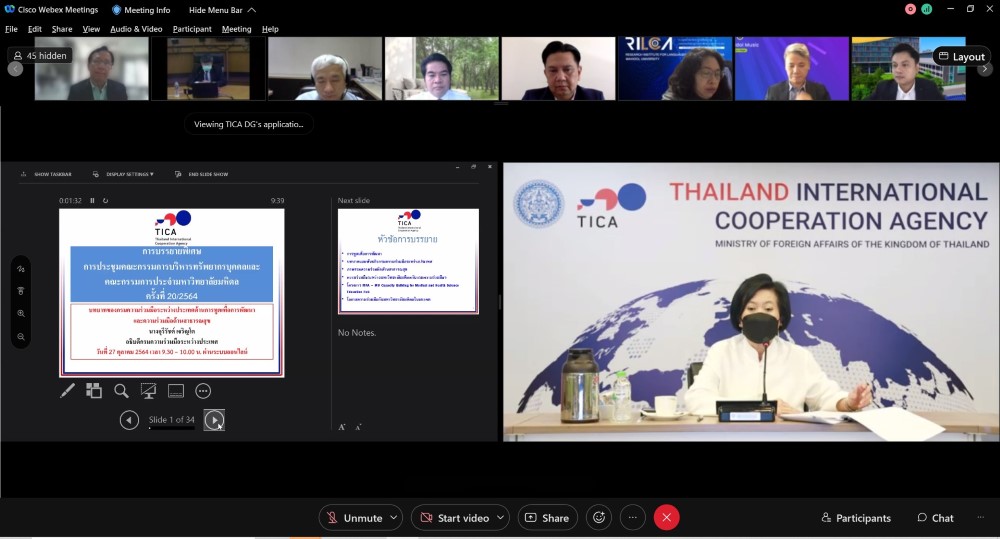Black out the slide show screen

(x=148, y=391)
